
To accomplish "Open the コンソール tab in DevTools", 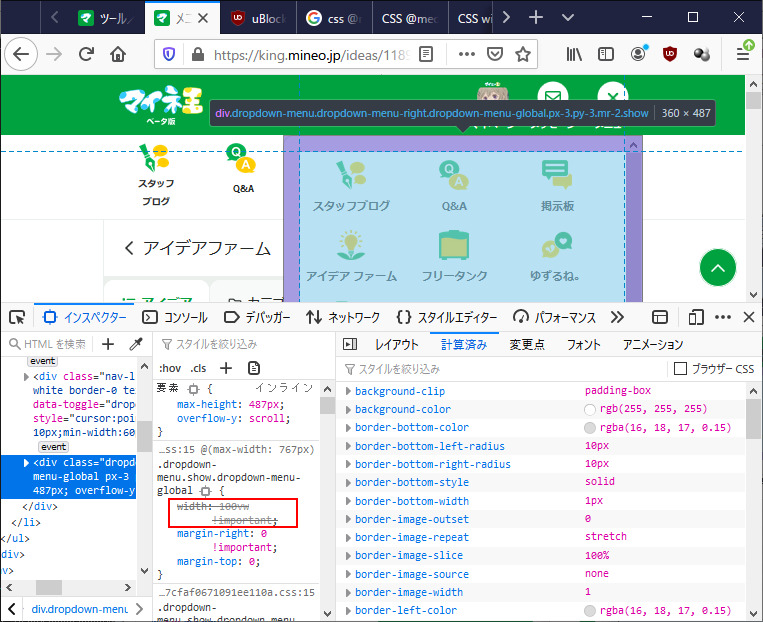I will point(174,317).
